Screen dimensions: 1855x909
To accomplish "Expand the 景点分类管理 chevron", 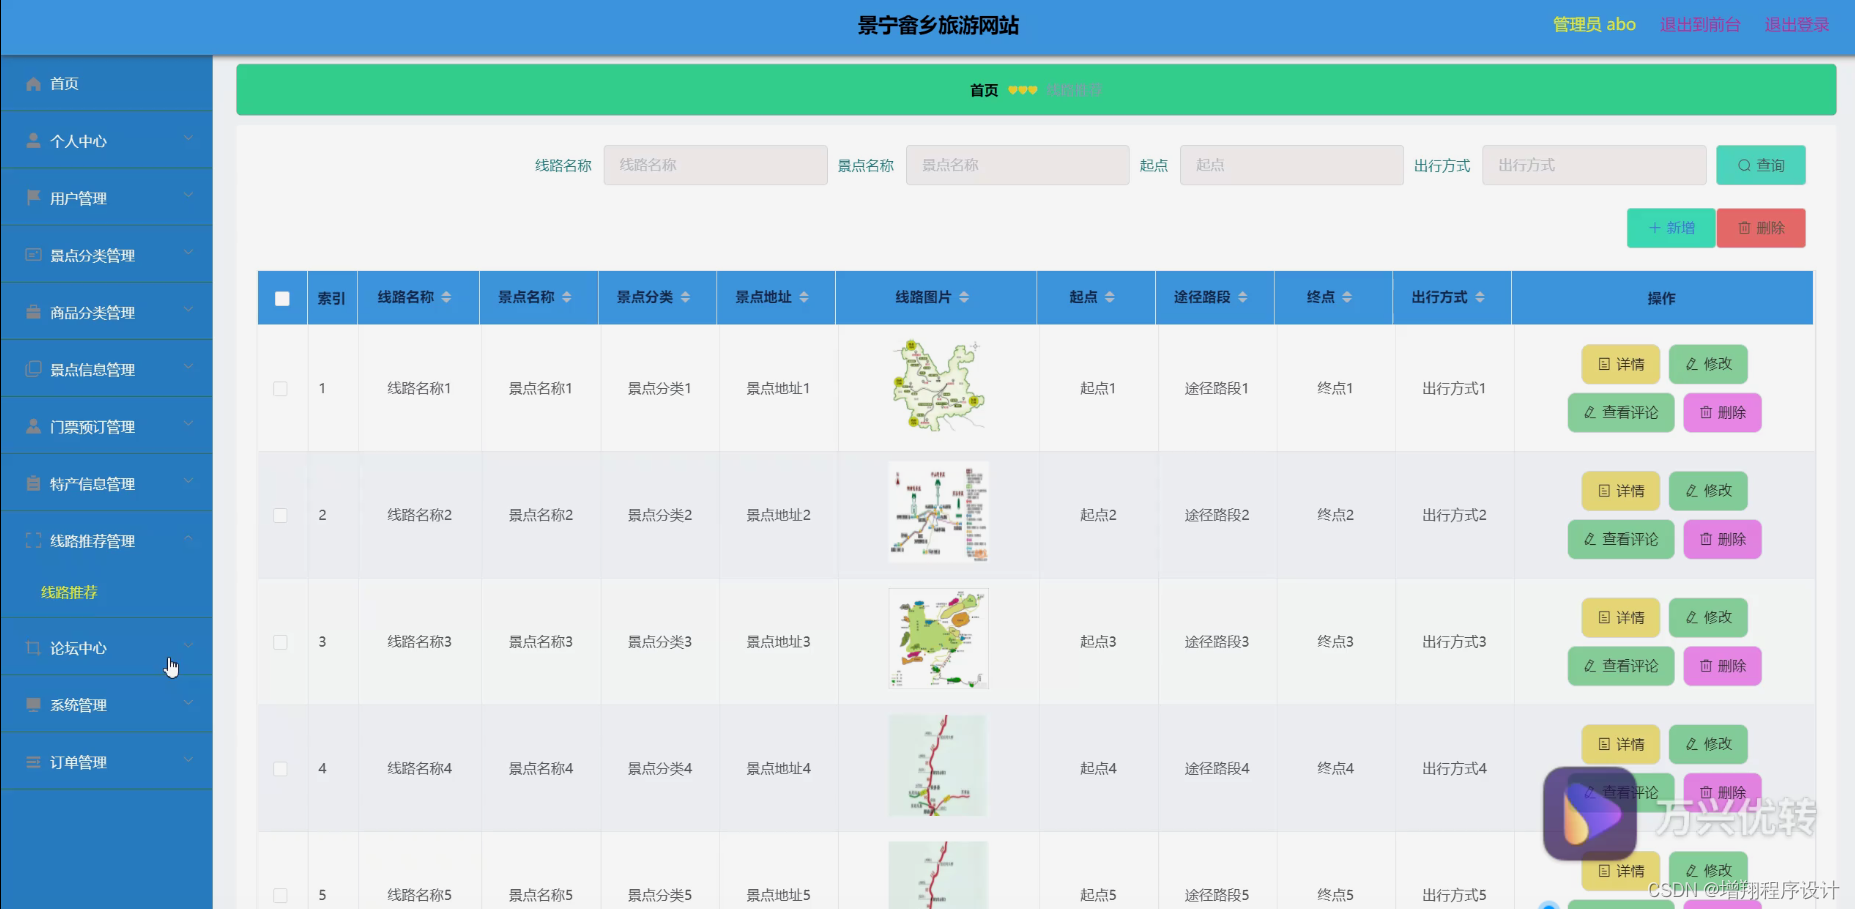I will [188, 253].
